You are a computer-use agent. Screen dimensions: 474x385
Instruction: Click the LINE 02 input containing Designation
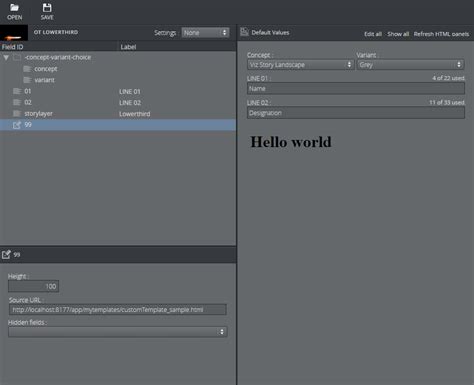click(x=356, y=113)
